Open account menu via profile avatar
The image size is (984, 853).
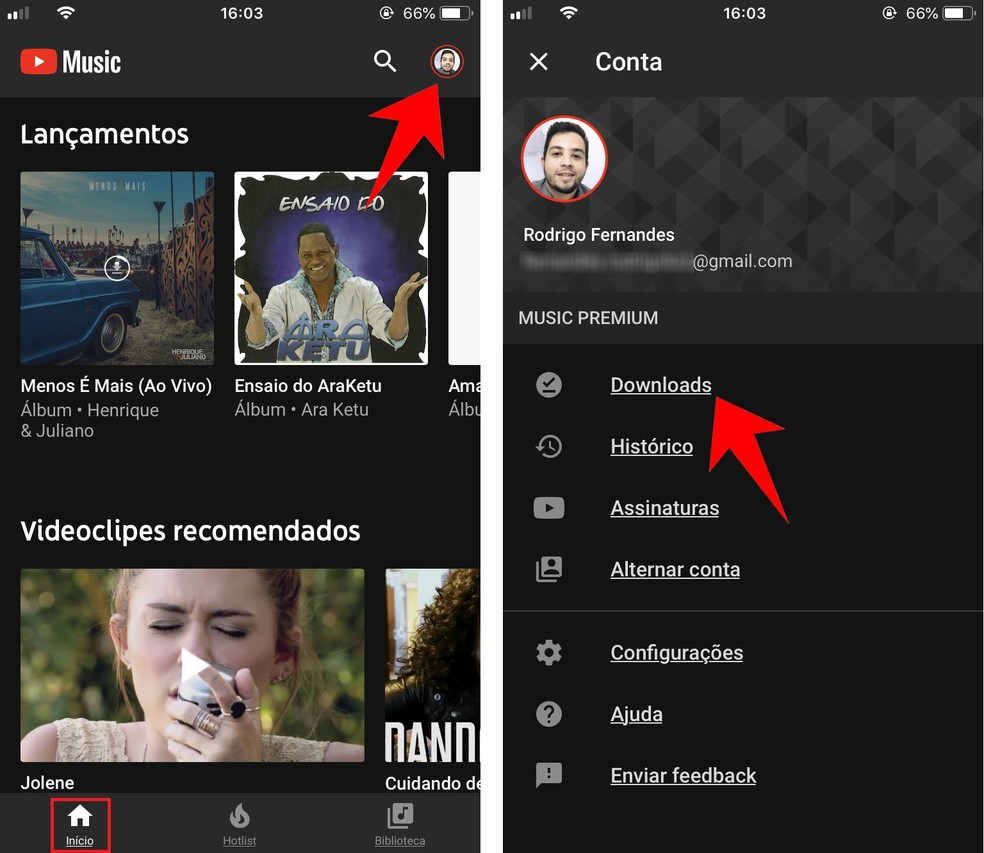(447, 62)
